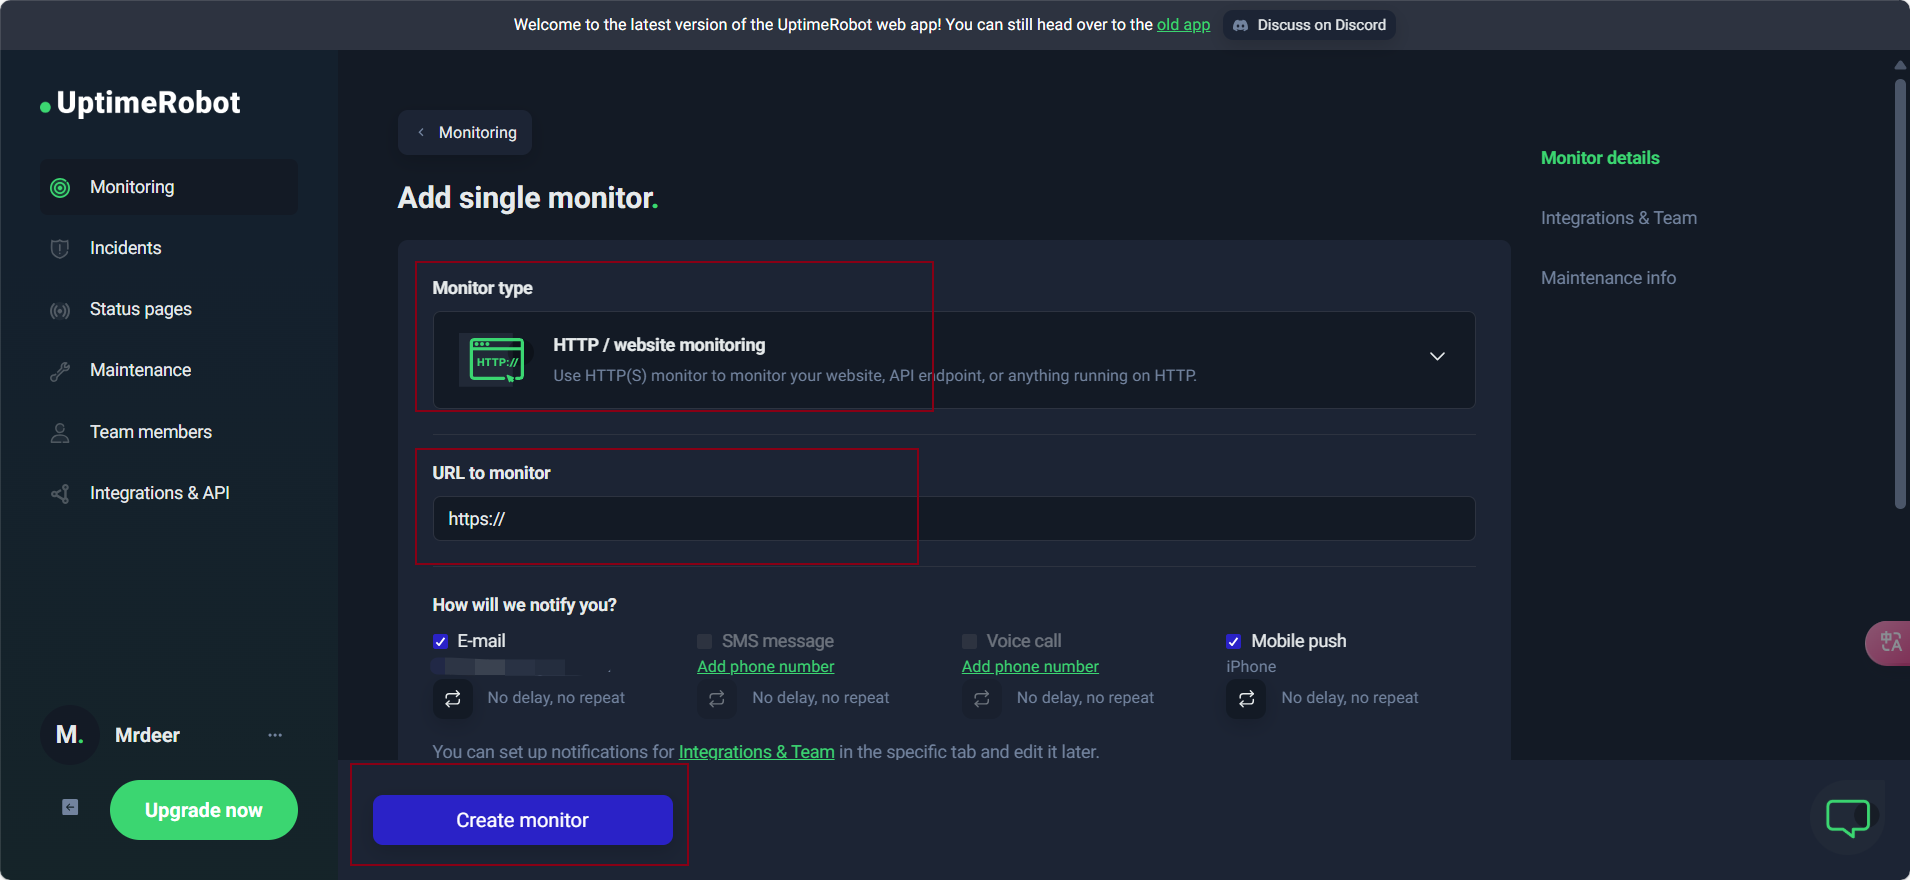Click the Team members person icon

click(x=60, y=433)
